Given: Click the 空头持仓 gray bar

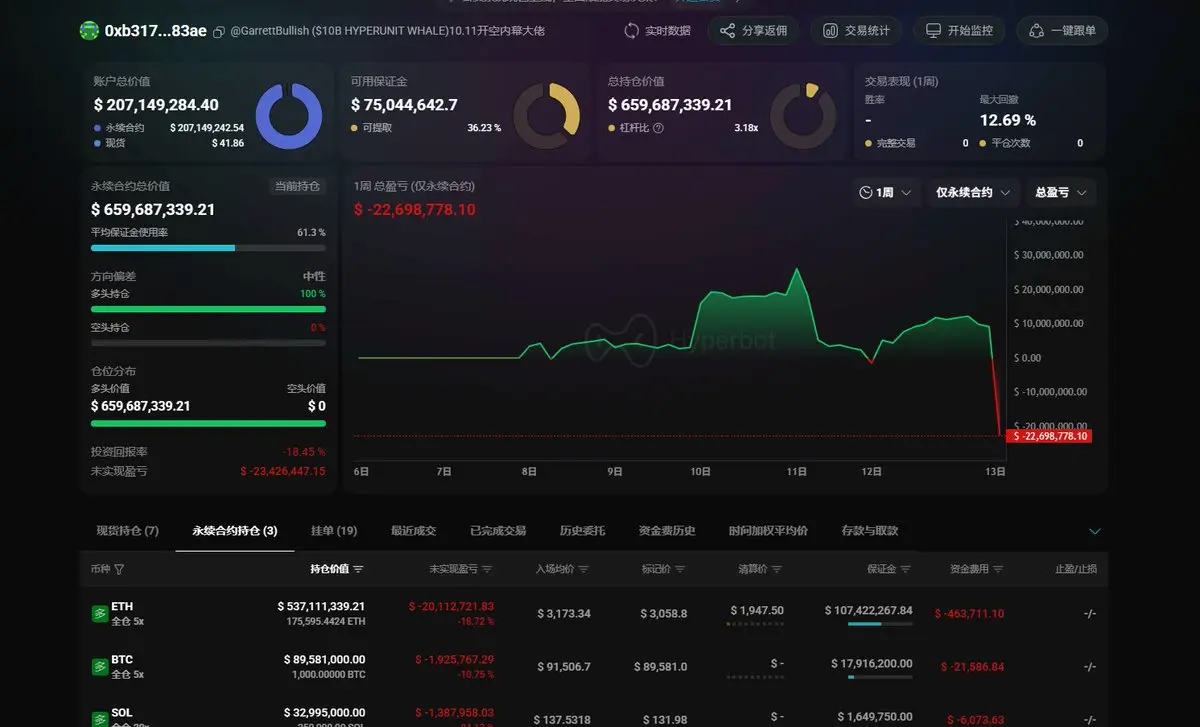Looking at the screenshot, I should click(x=208, y=343).
